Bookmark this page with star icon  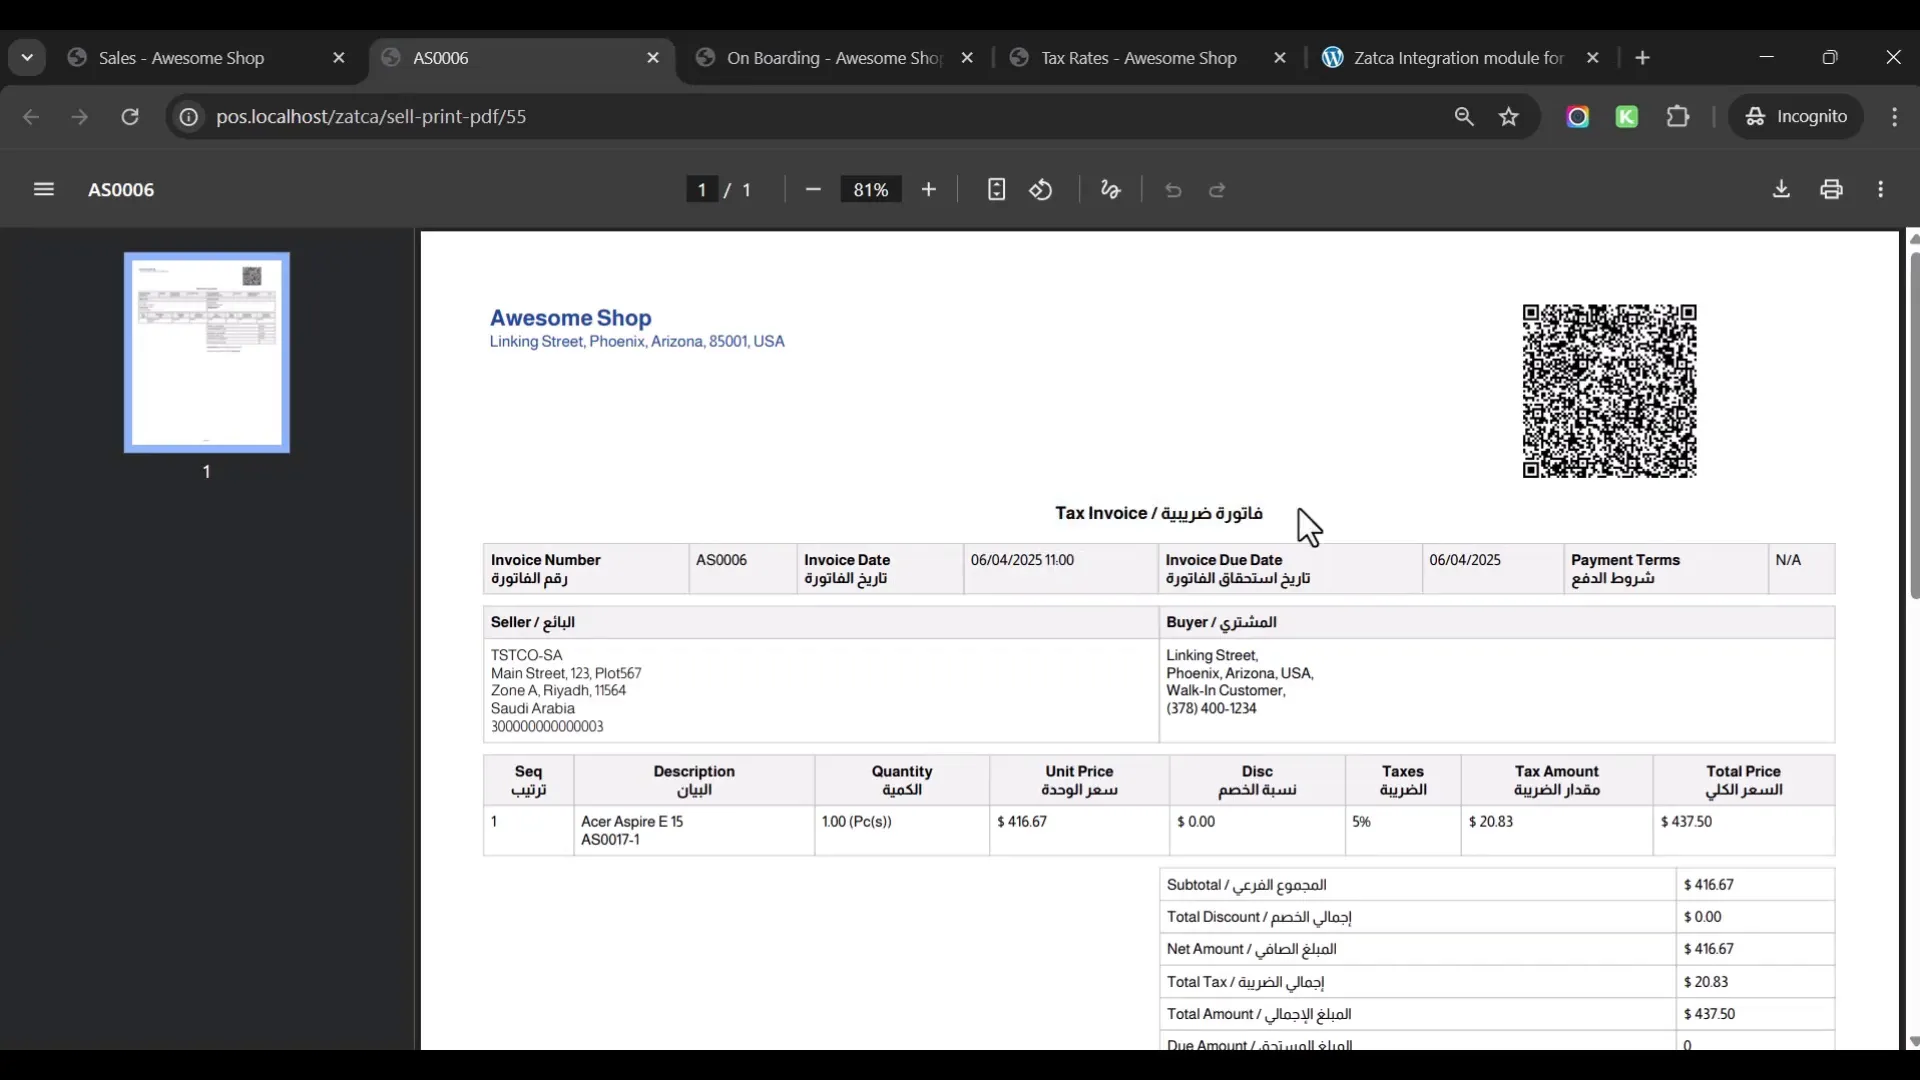point(1509,117)
